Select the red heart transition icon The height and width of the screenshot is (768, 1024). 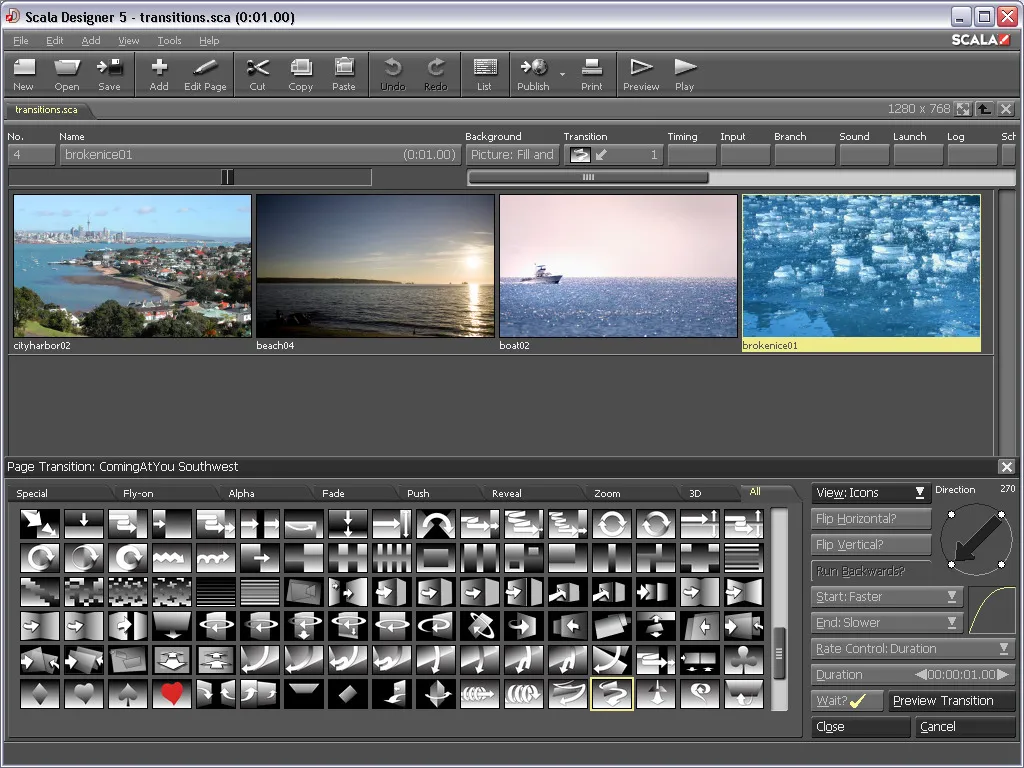(172, 693)
